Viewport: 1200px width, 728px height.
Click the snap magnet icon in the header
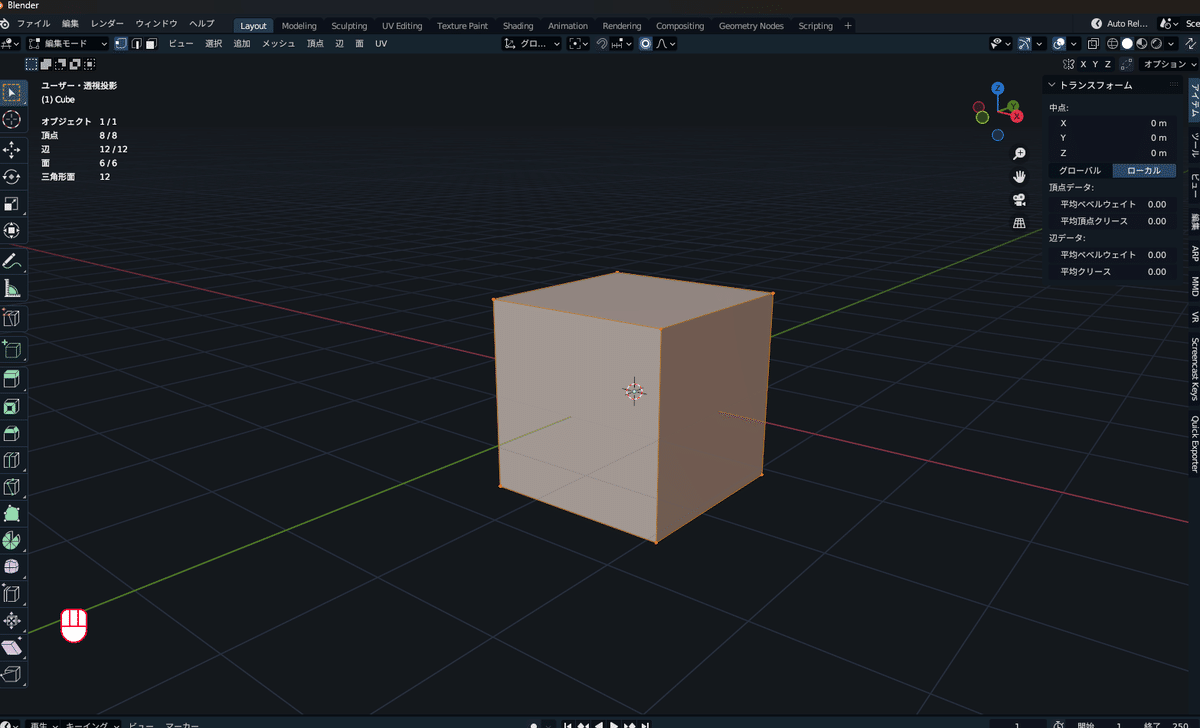click(600, 43)
